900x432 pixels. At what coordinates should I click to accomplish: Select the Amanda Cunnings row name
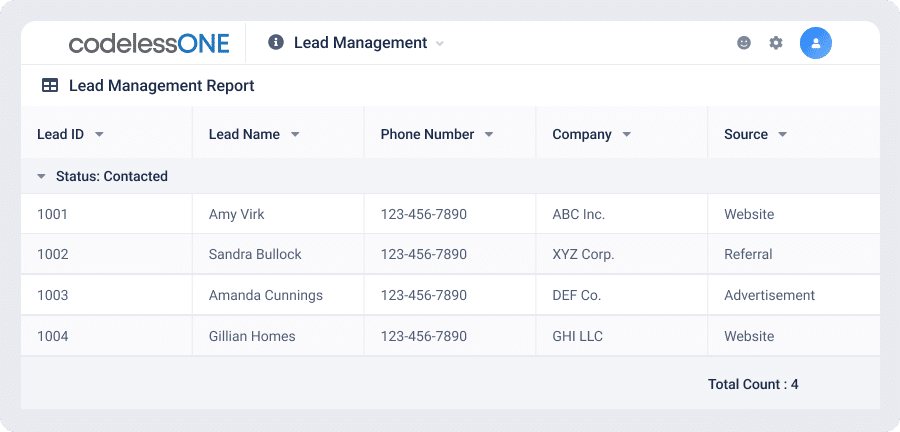pyautogui.click(x=266, y=295)
